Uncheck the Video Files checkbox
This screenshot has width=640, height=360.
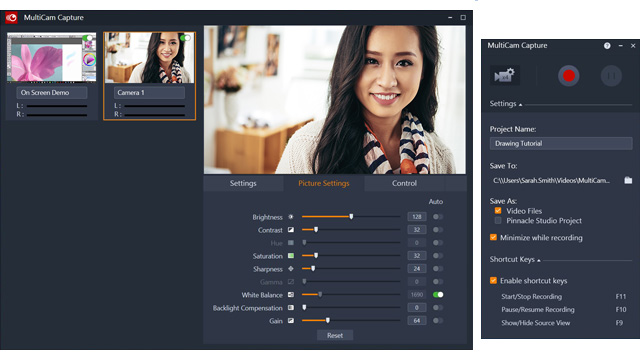498,211
